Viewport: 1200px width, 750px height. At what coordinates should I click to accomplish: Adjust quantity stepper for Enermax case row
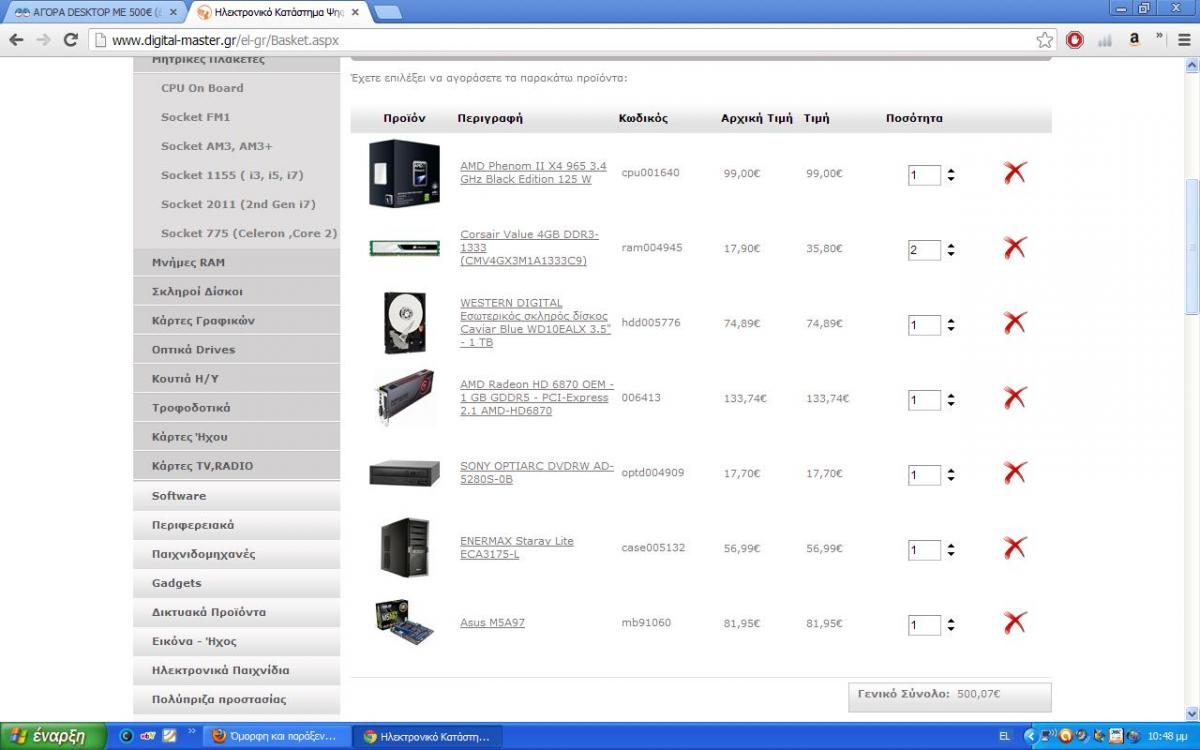coord(951,550)
